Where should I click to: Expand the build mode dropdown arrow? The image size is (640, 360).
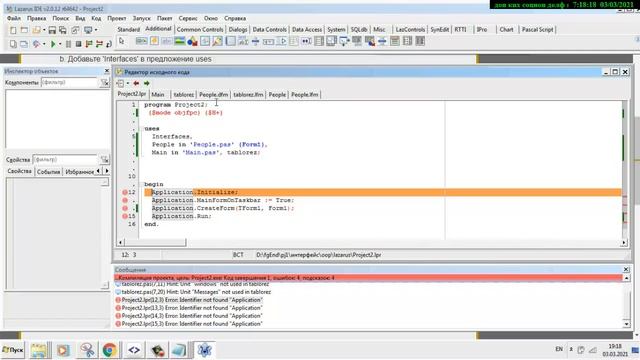click(44, 44)
